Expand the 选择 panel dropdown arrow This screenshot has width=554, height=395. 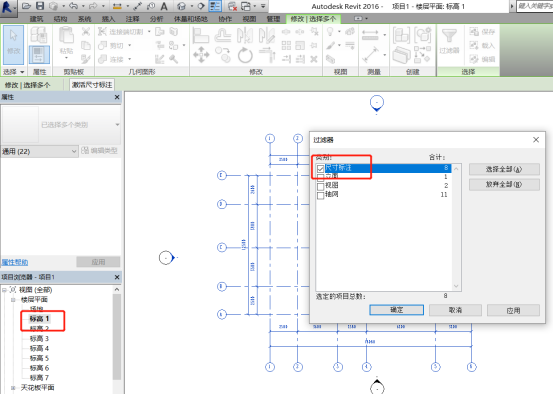(22, 72)
